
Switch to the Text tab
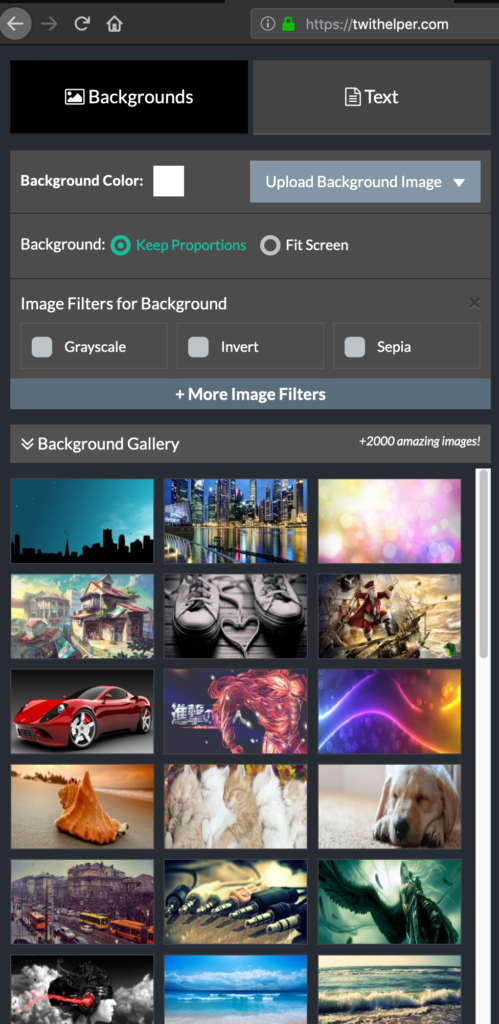372,97
